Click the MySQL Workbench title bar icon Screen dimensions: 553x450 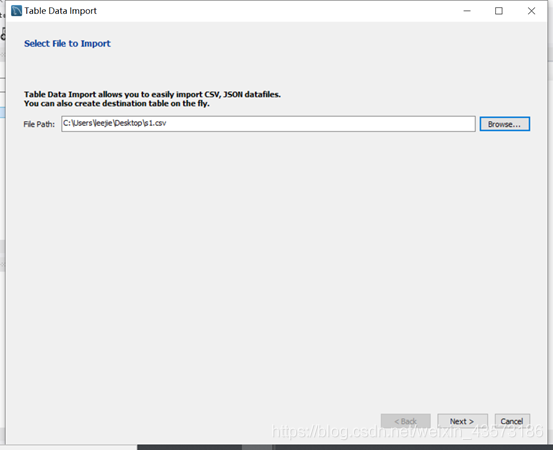click(16, 11)
